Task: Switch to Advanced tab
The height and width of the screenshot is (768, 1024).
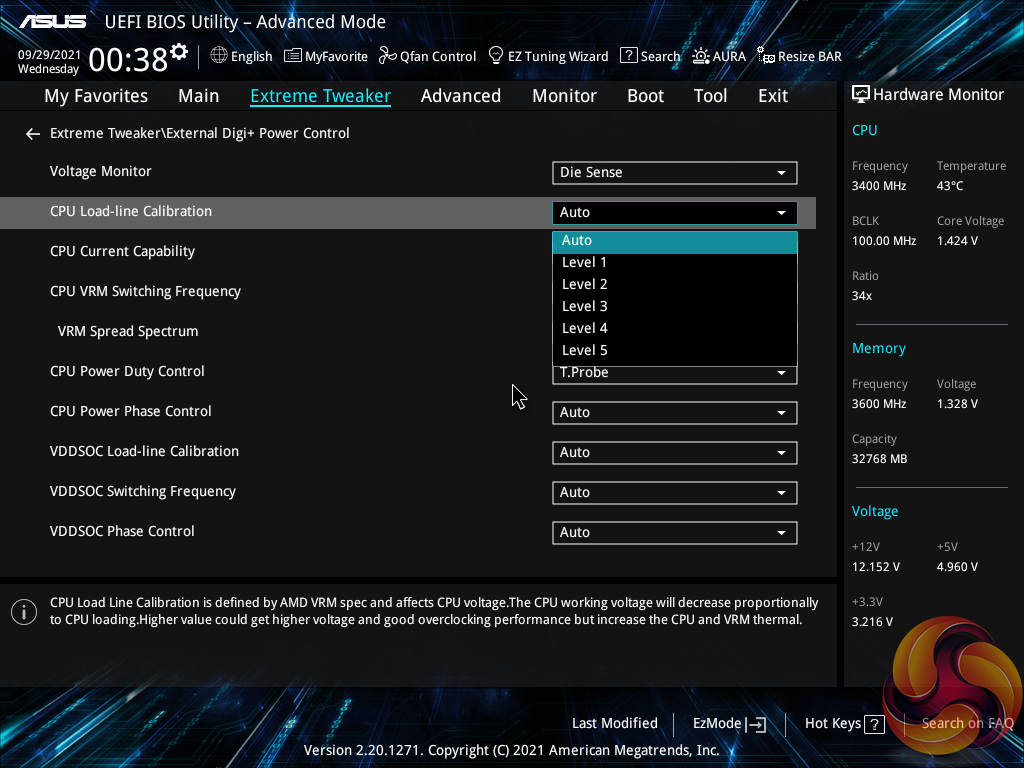Action: pyautogui.click(x=461, y=96)
